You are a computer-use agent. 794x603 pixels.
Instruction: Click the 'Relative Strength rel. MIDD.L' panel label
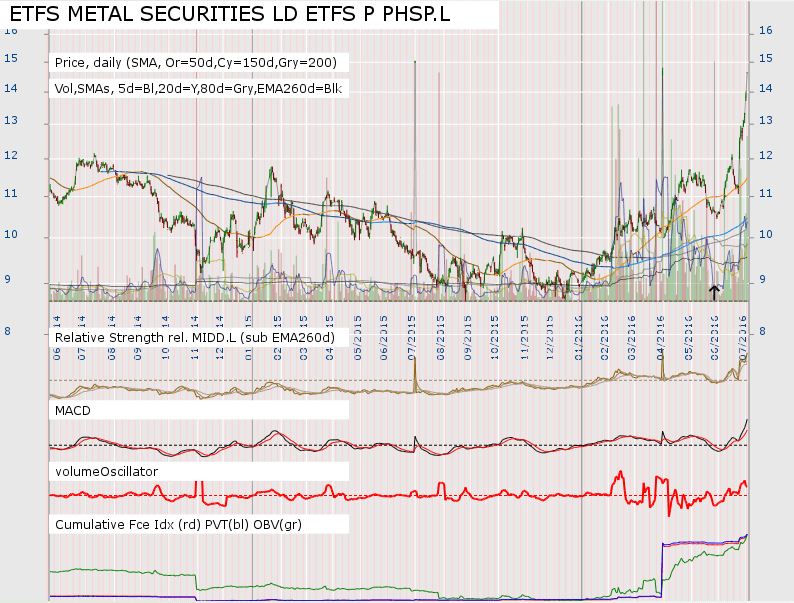pos(194,338)
